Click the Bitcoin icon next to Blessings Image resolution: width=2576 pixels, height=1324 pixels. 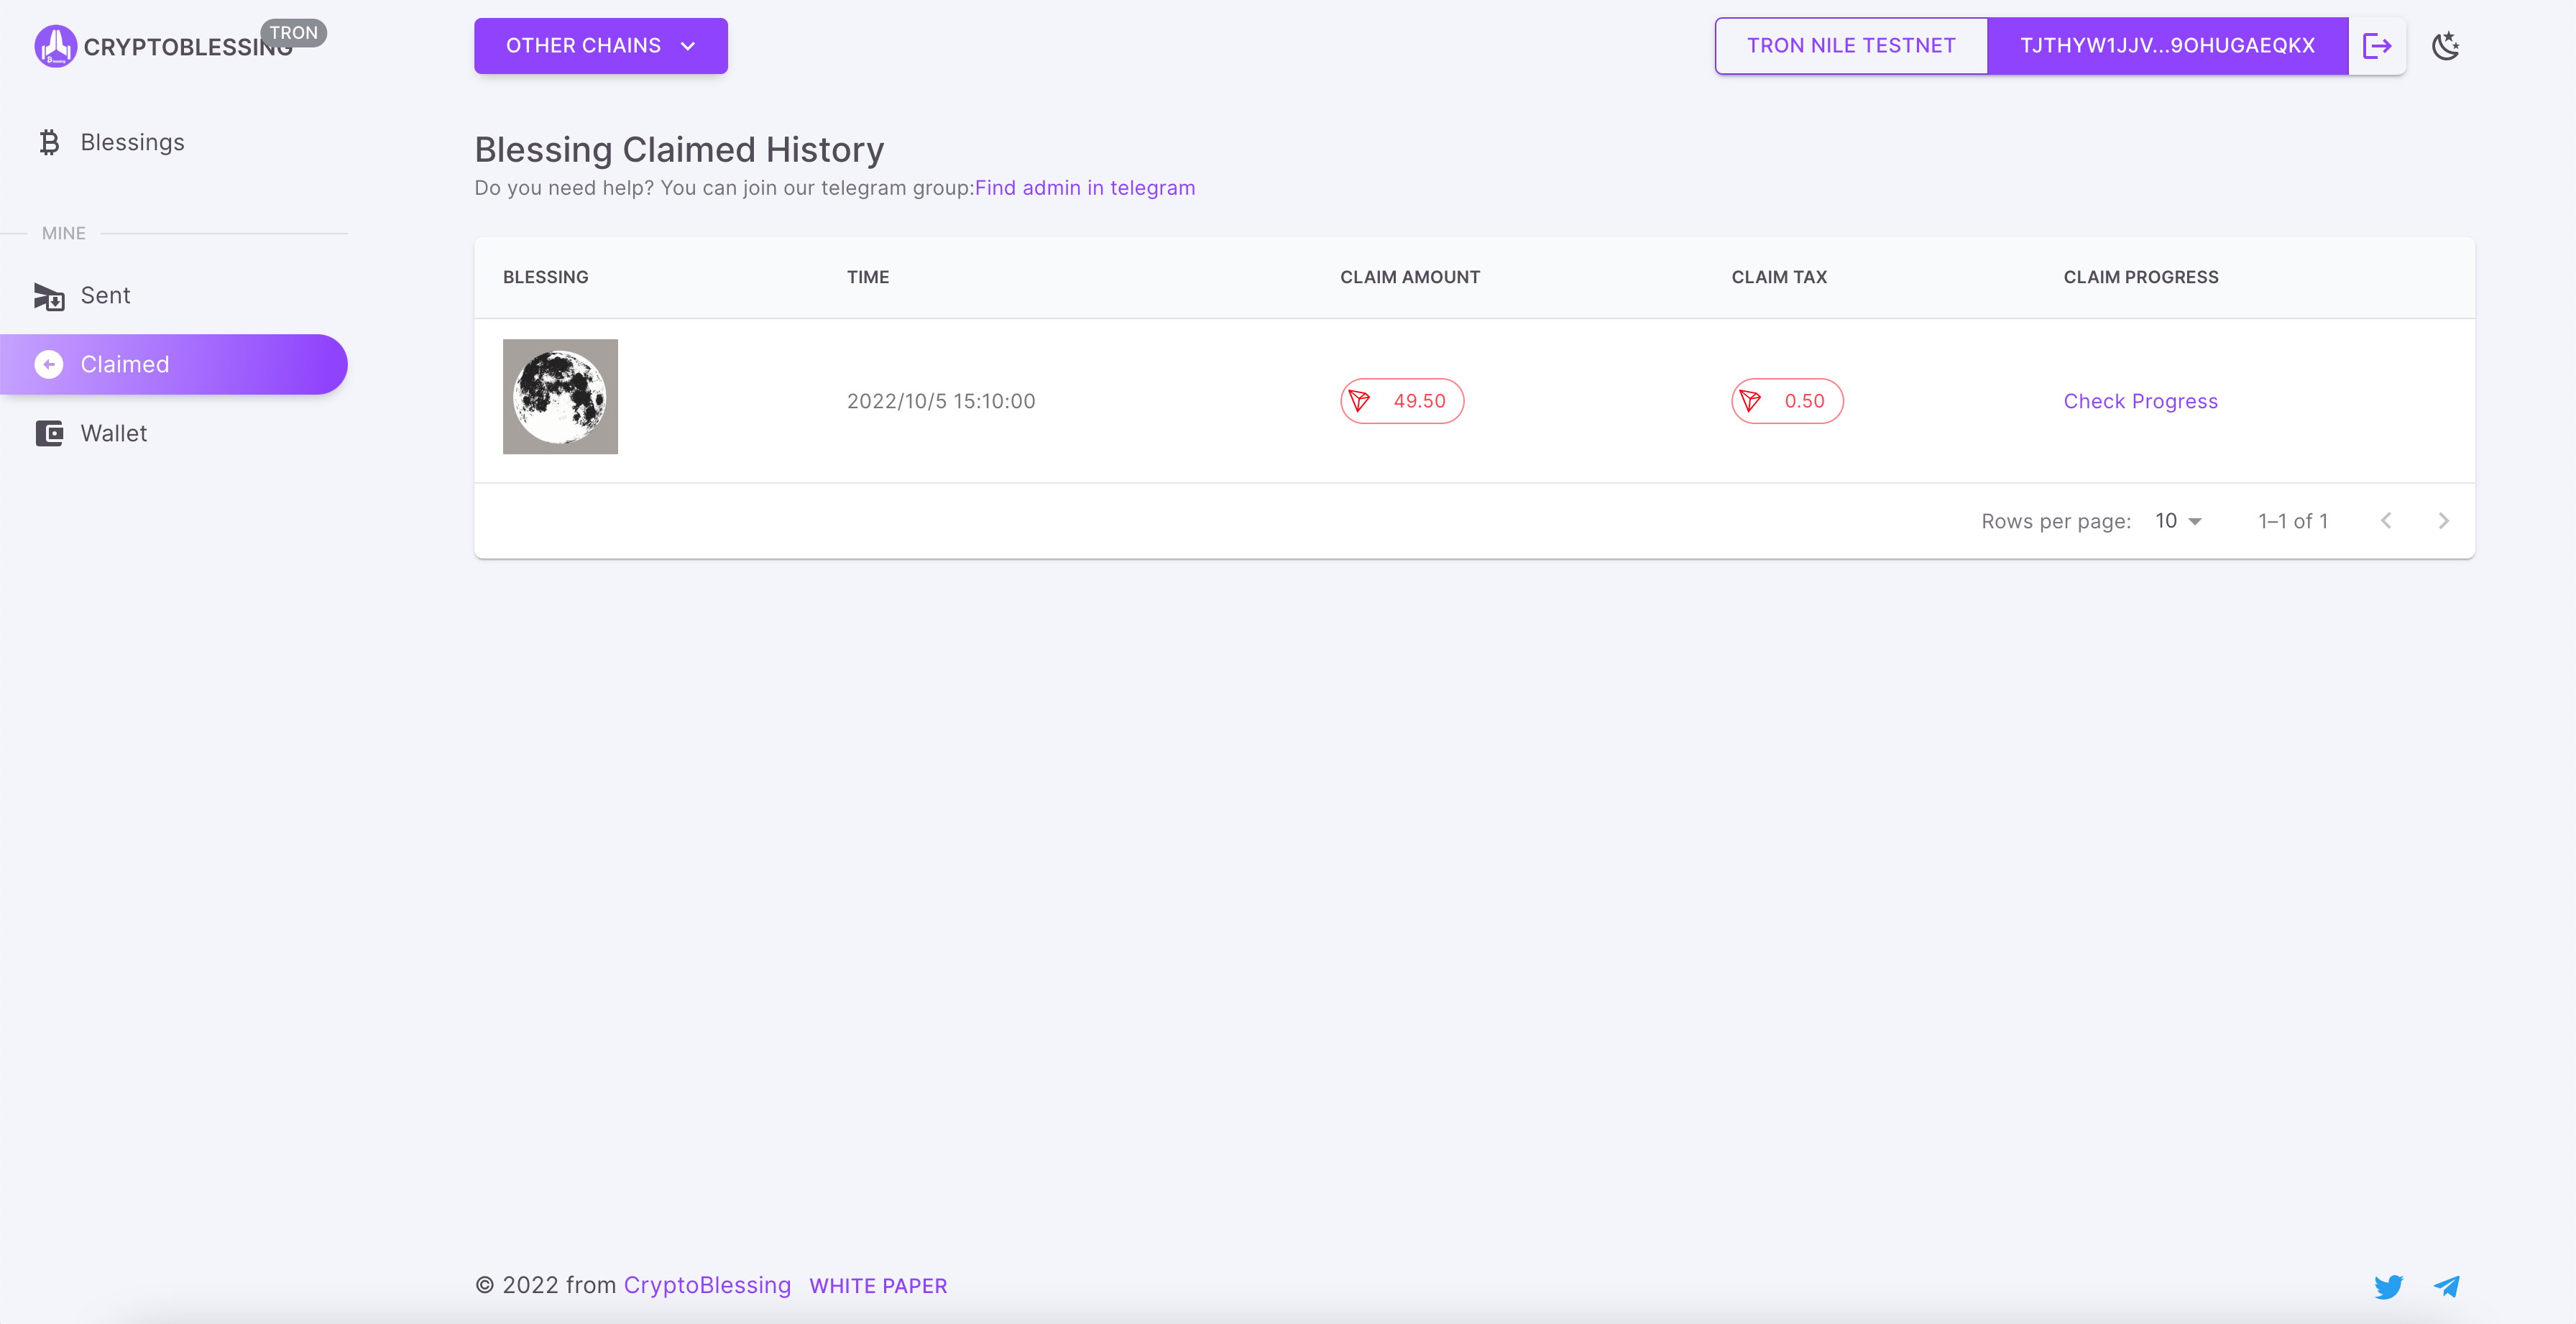coord(49,142)
